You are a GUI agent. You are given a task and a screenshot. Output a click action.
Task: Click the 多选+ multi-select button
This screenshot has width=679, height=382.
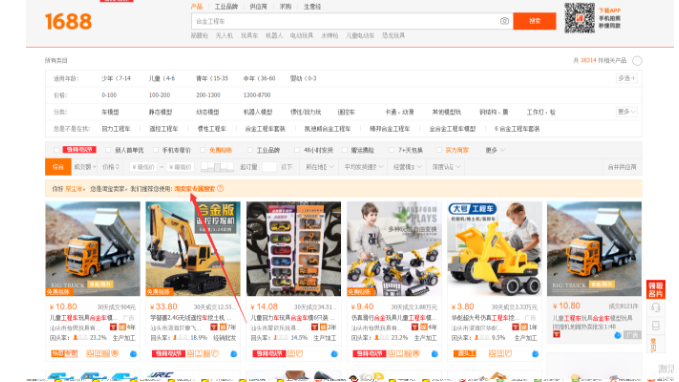pos(627,78)
